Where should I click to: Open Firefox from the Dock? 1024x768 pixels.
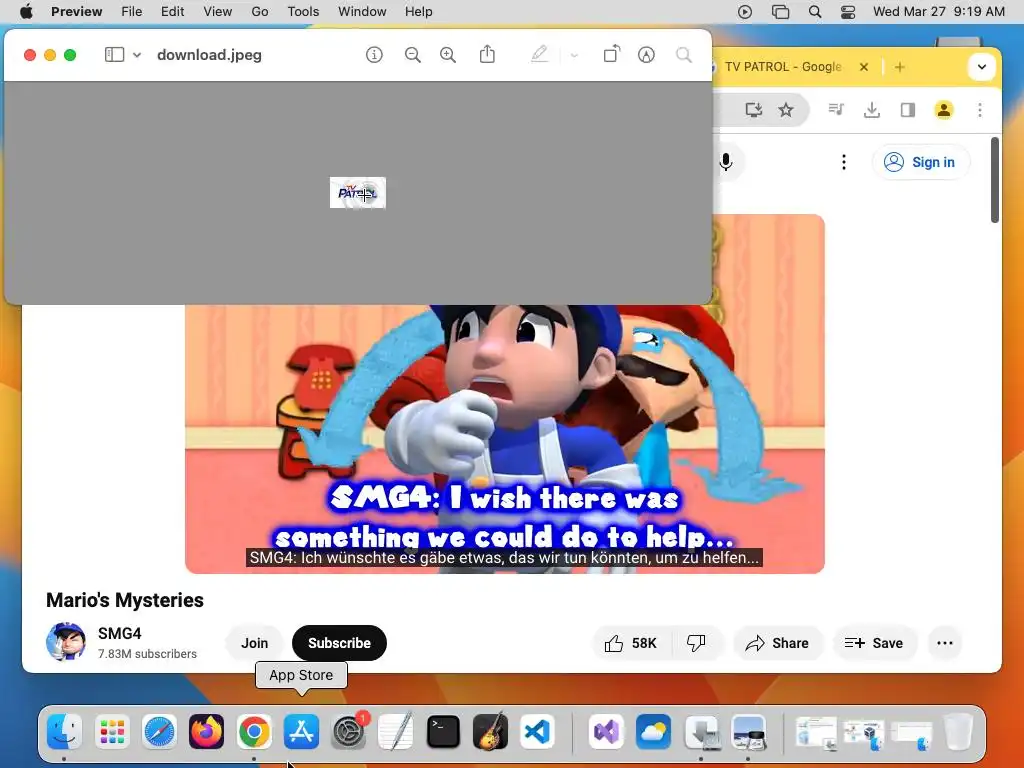(206, 731)
